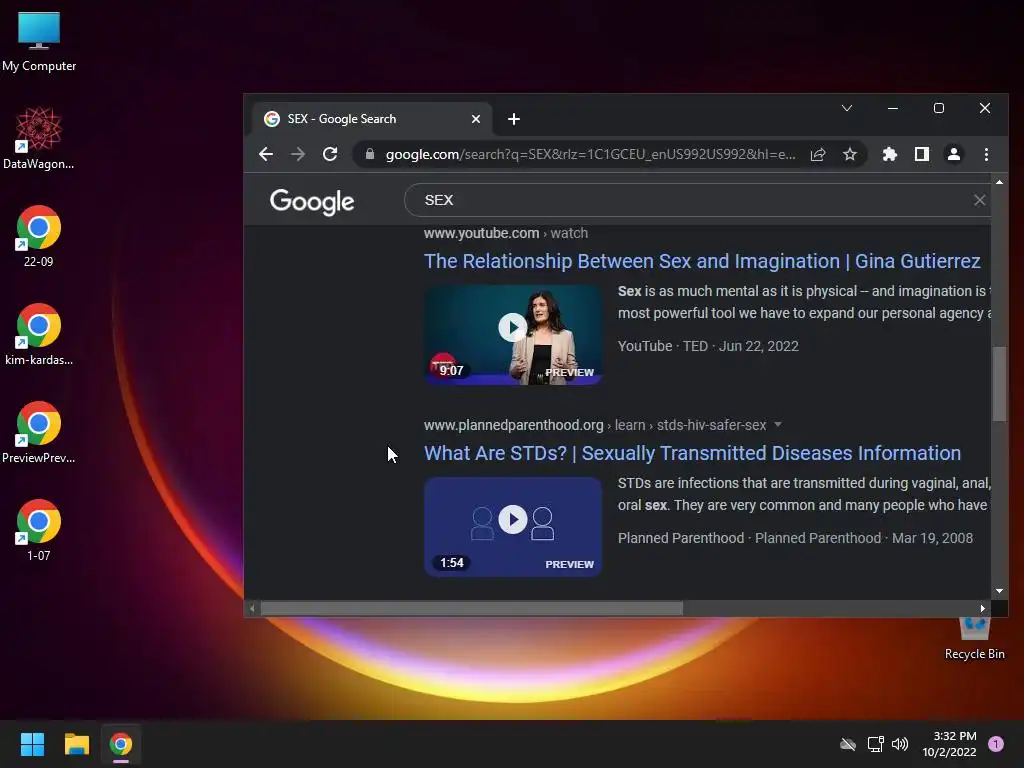Open the PreviewPrev Chrome shortcut
Image resolution: width=1024 pixels, height=768 pixels.
(39, 432)
